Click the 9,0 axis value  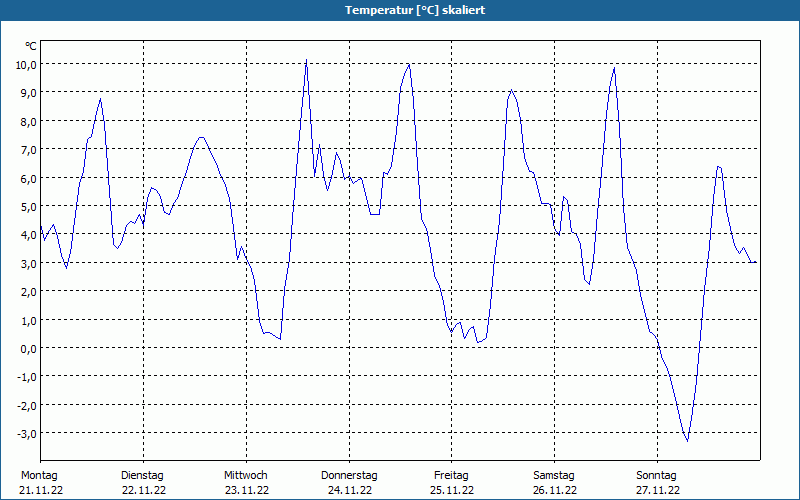click(x=29, y=92)
